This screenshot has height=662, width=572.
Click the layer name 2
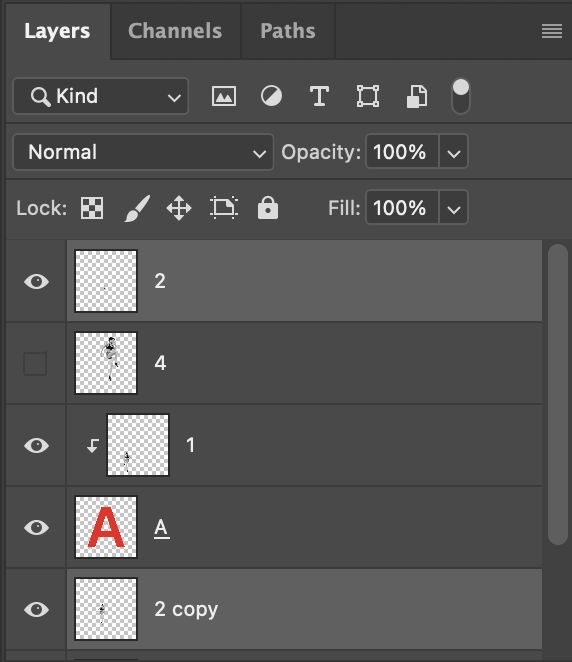160,281
